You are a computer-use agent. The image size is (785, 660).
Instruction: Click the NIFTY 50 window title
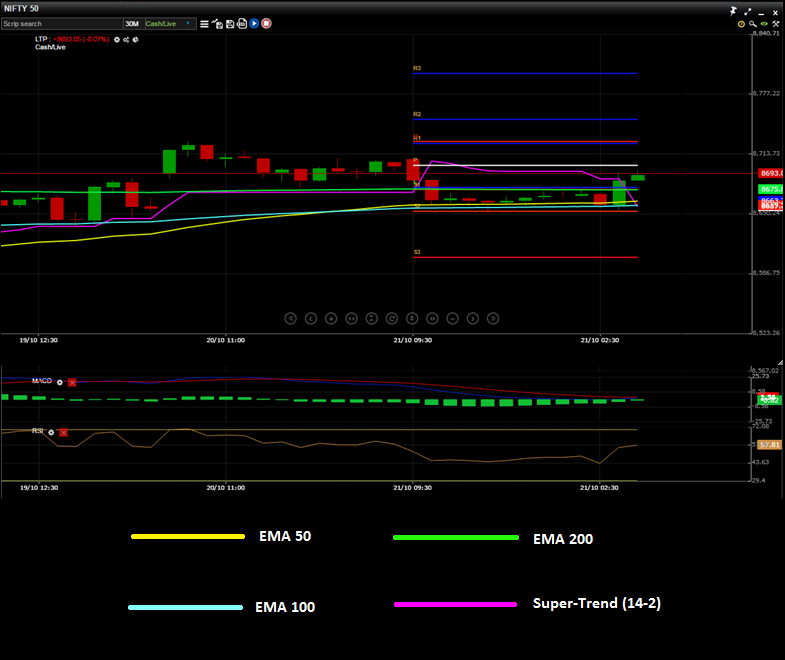pyautogui.click(x=22, y=9)
